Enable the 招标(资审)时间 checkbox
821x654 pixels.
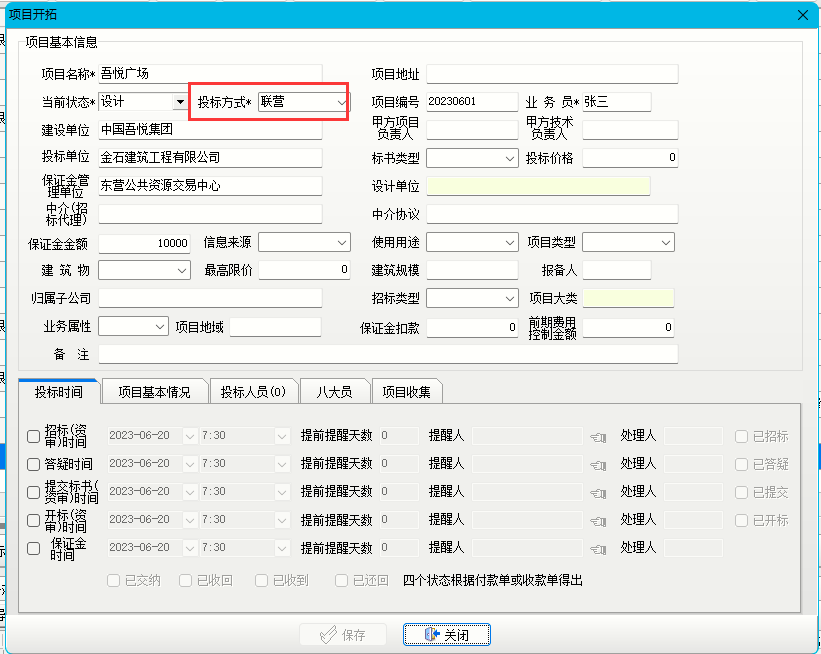(x=34, y=436)
